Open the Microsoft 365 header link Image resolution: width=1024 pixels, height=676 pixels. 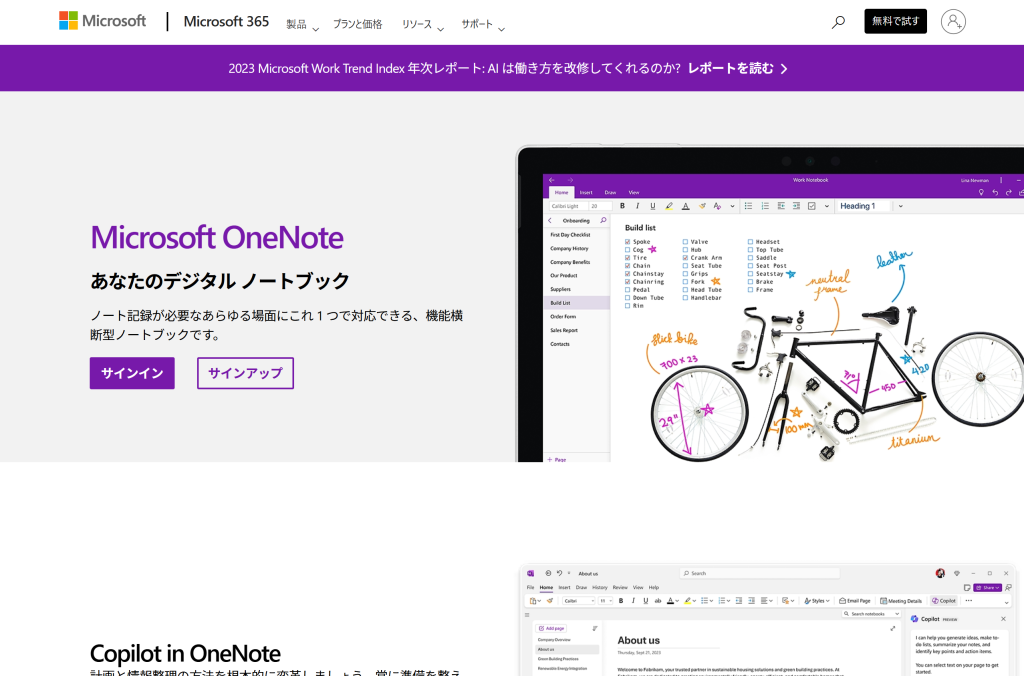point(226,22)
